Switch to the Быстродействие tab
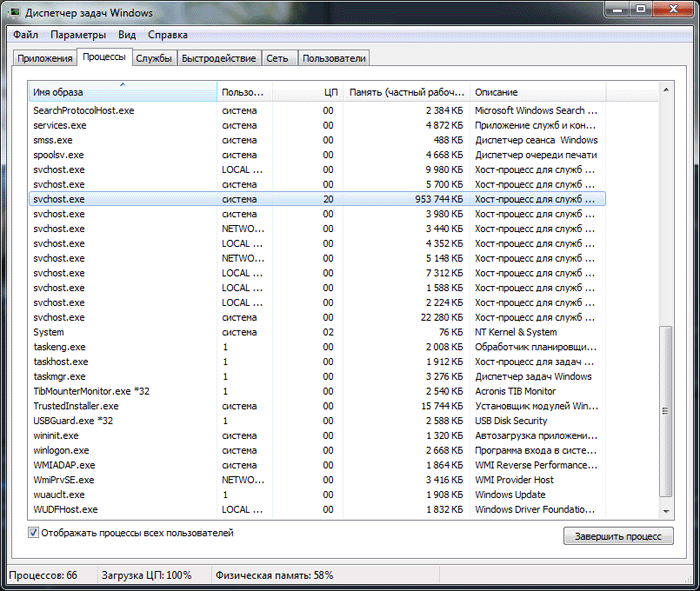 point(219,58)
